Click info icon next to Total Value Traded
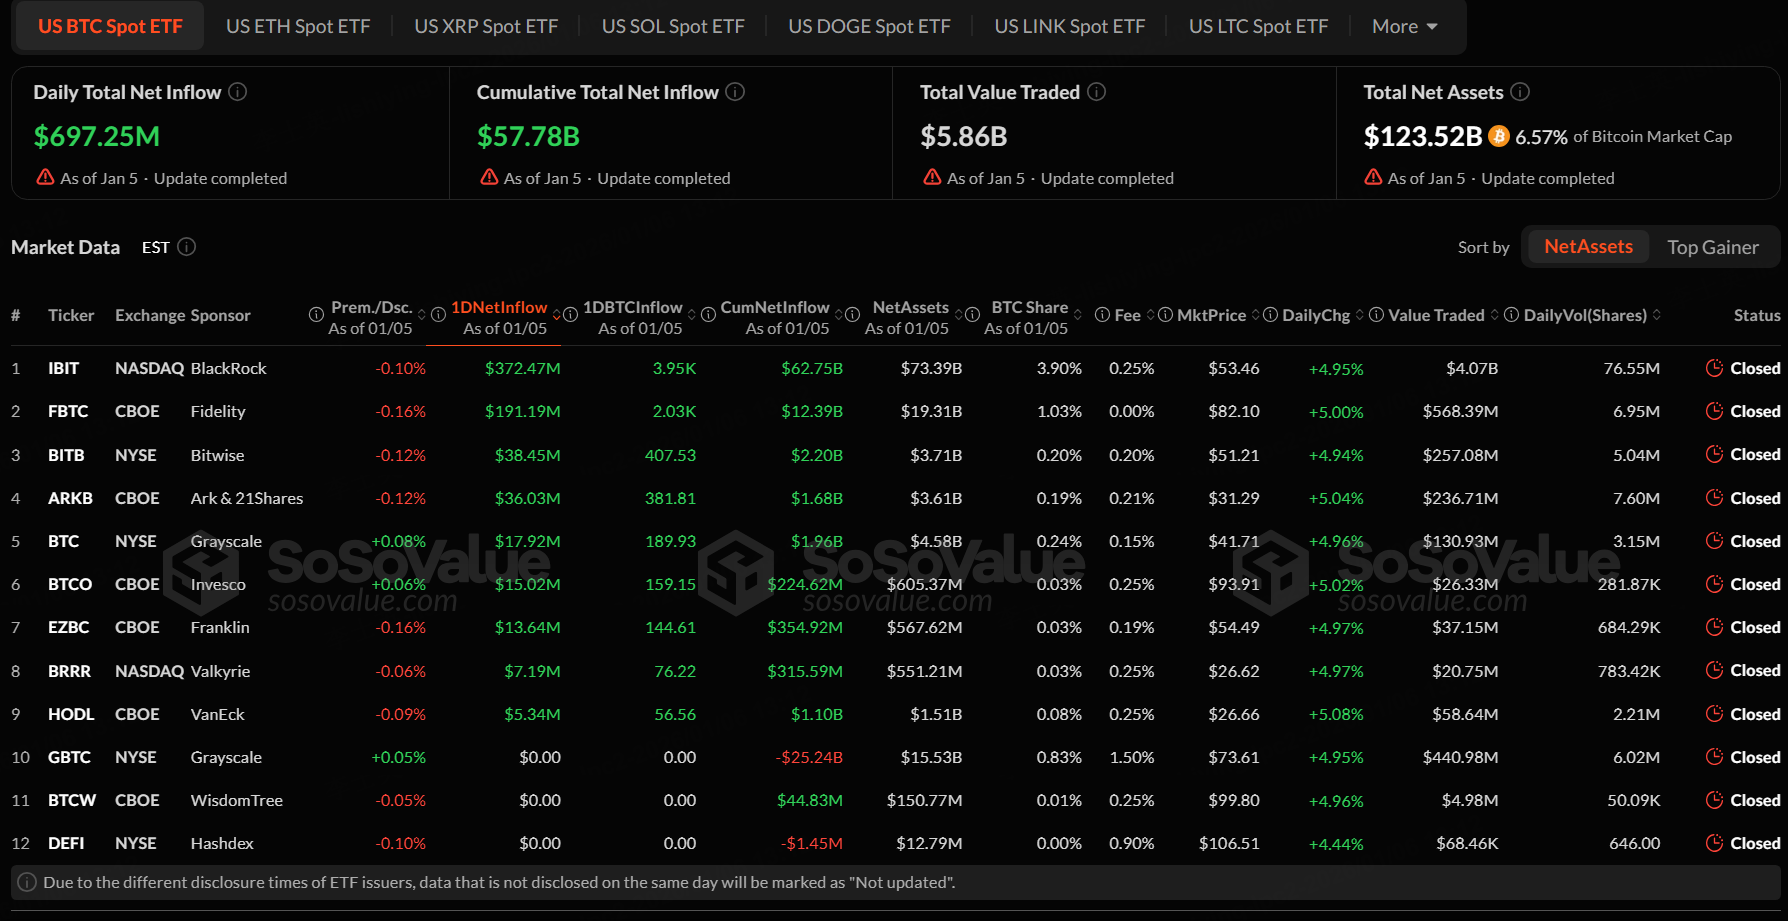 tap(1096, 92)
